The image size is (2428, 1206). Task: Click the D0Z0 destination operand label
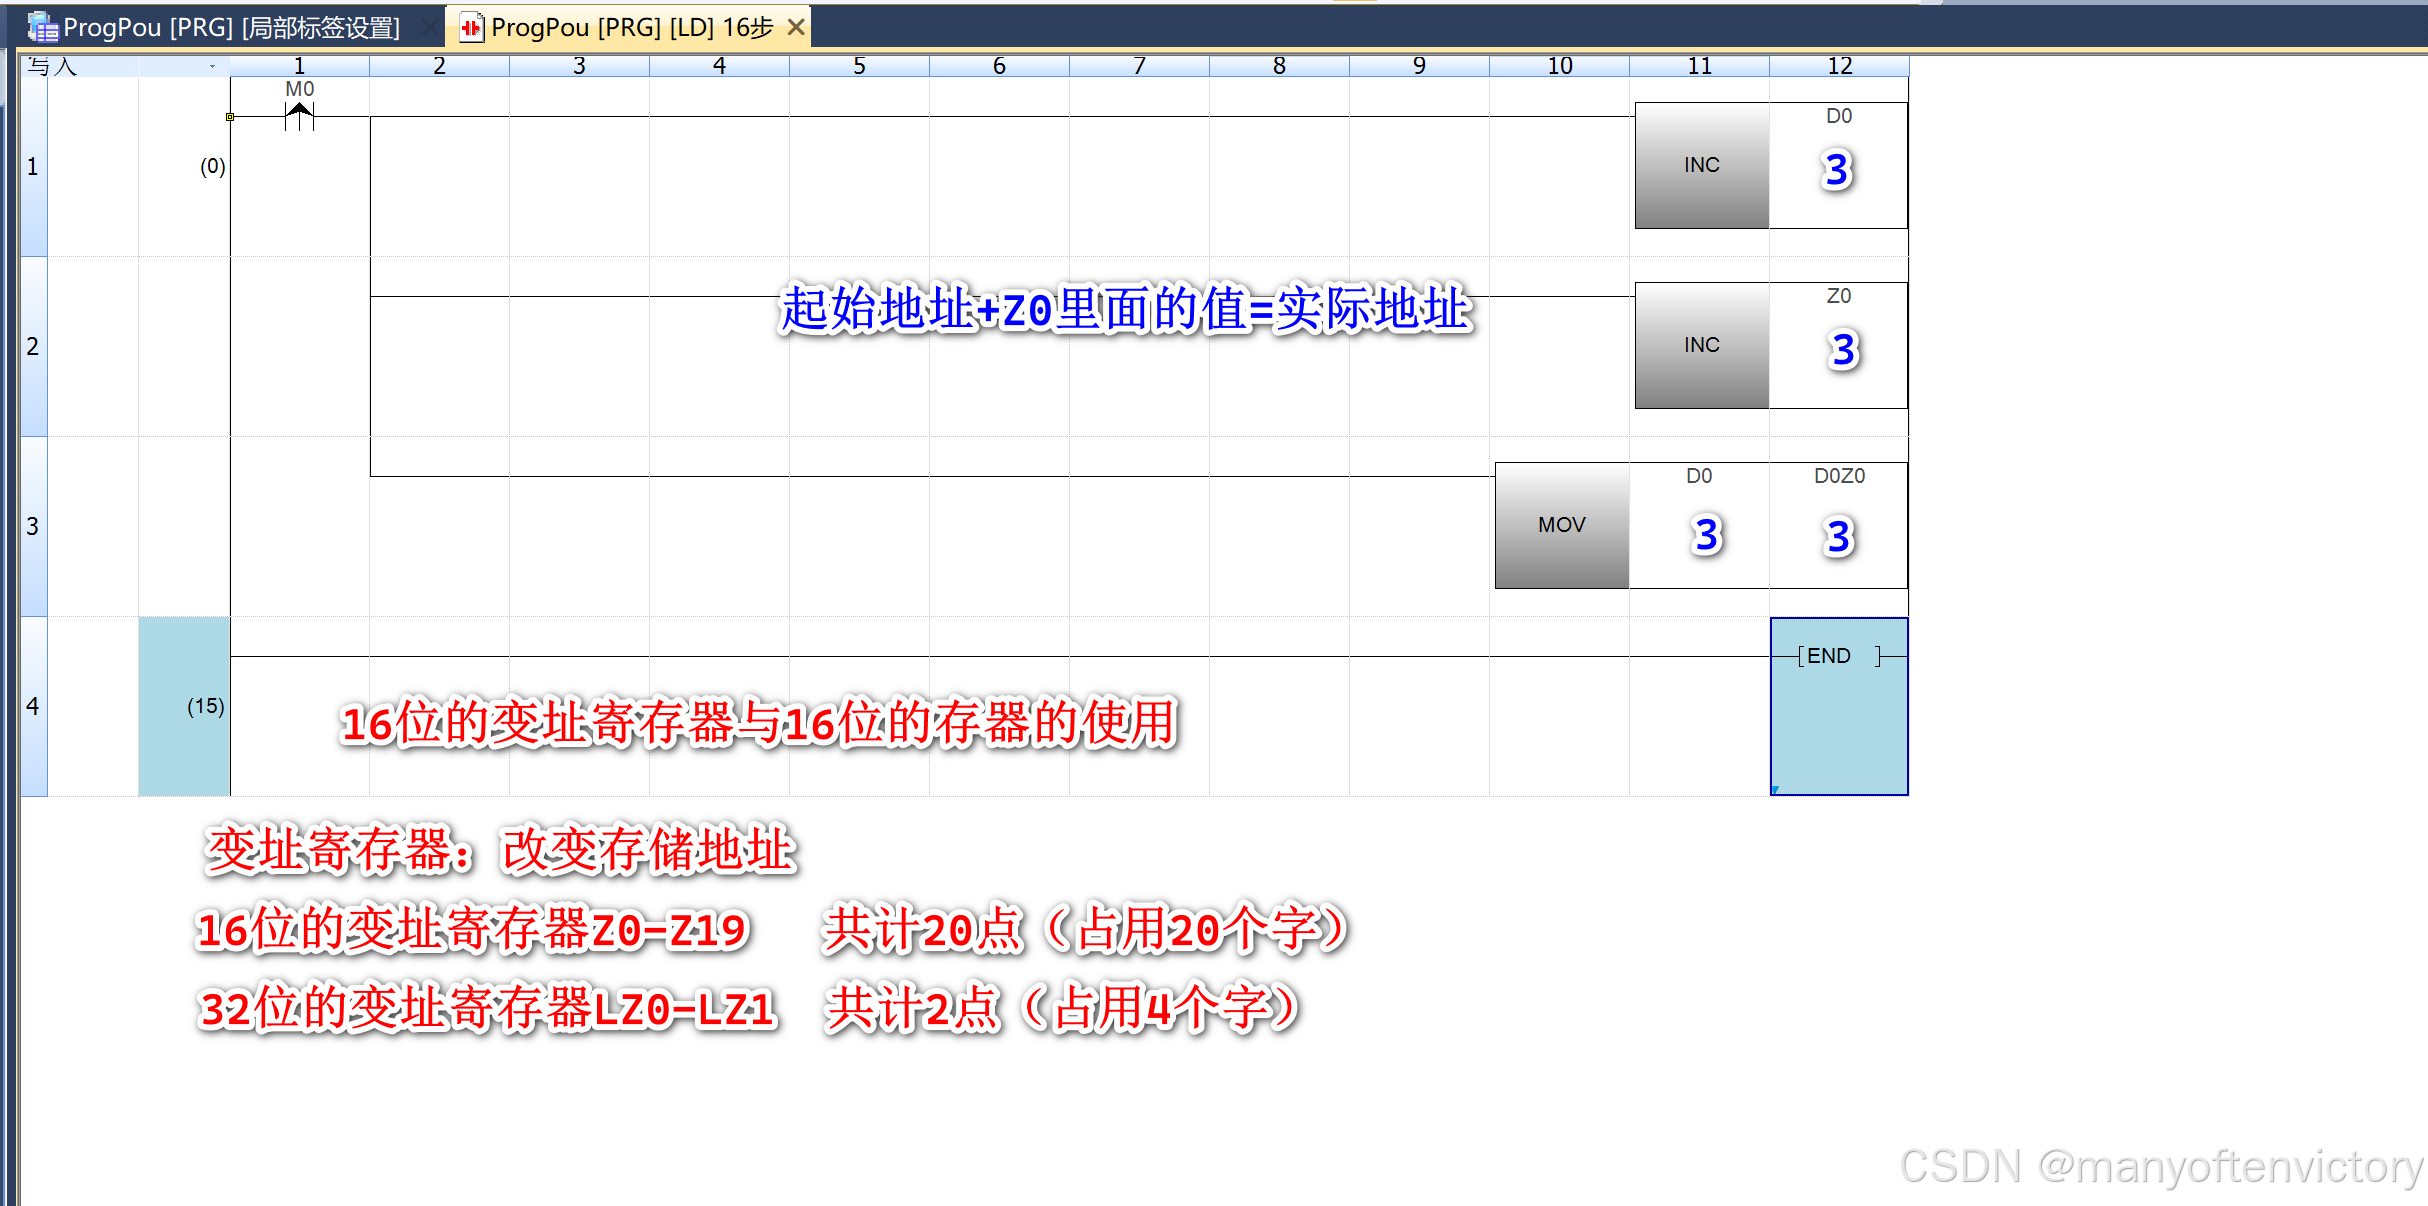click(1839, 476)
